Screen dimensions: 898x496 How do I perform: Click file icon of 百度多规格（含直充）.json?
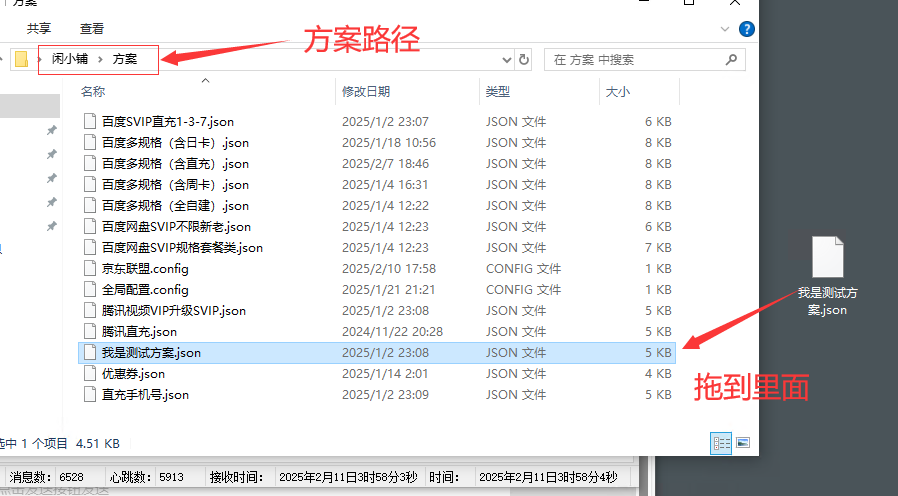coord(90,164)
